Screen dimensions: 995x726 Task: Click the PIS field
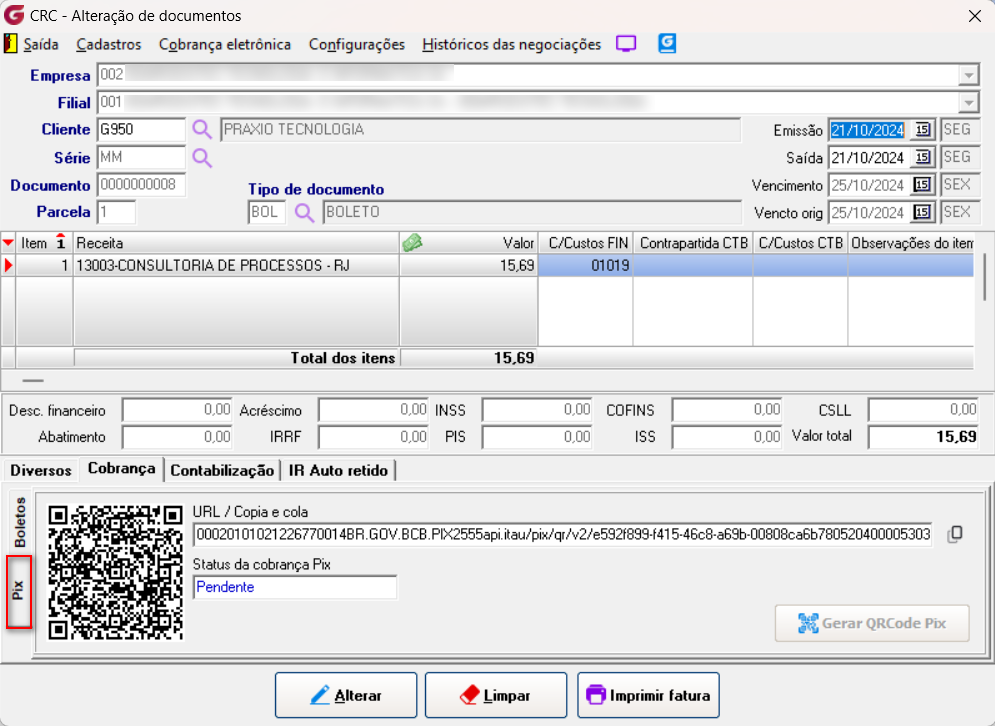(537, 437)
